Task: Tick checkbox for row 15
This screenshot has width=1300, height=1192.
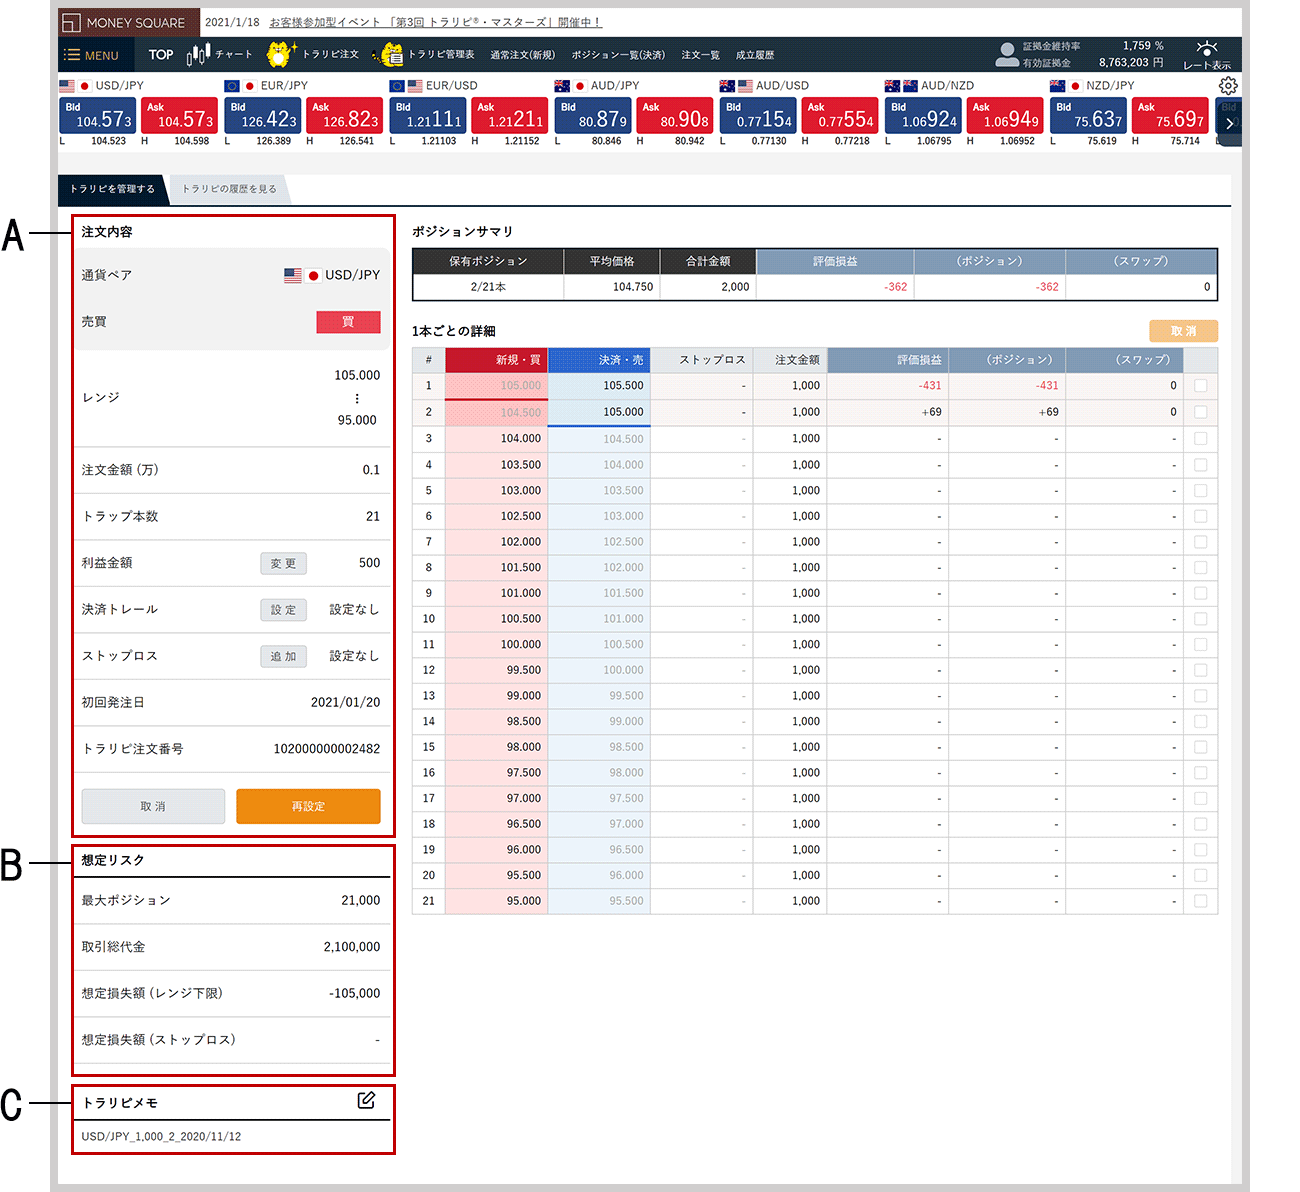Action: [1200, 747]
